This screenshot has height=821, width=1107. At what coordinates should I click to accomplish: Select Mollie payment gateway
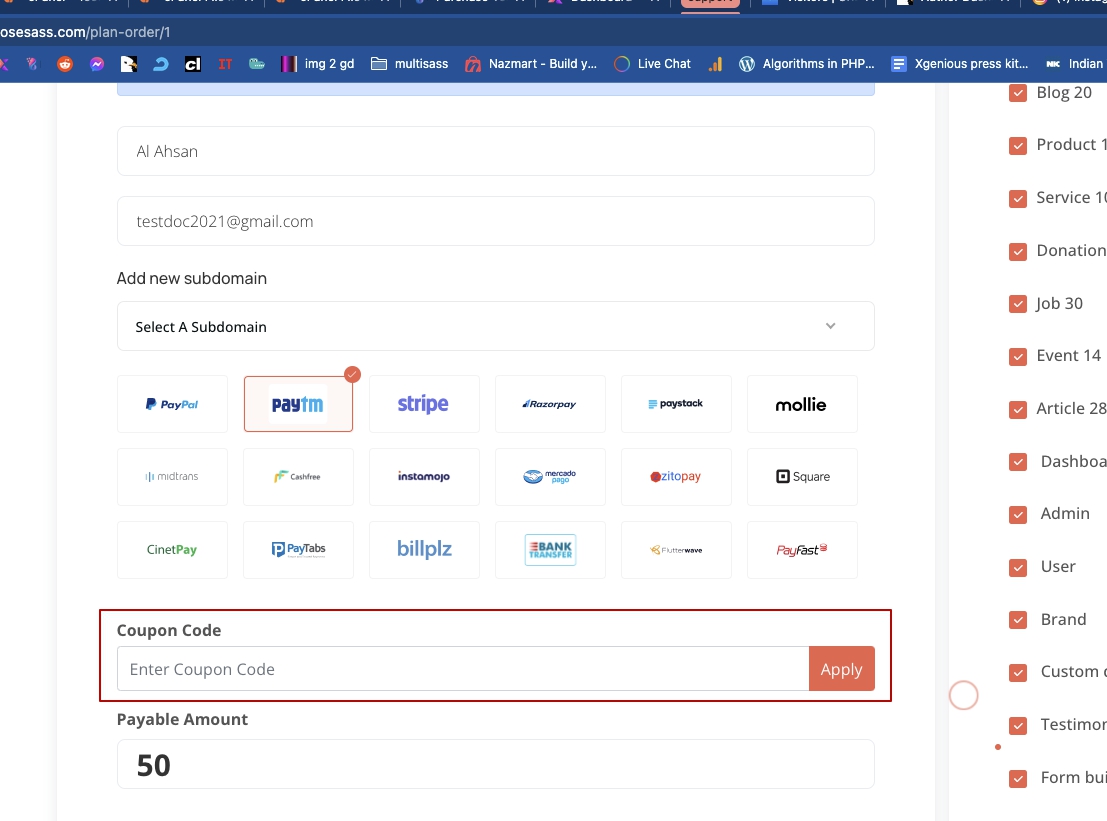click(802, 404)
